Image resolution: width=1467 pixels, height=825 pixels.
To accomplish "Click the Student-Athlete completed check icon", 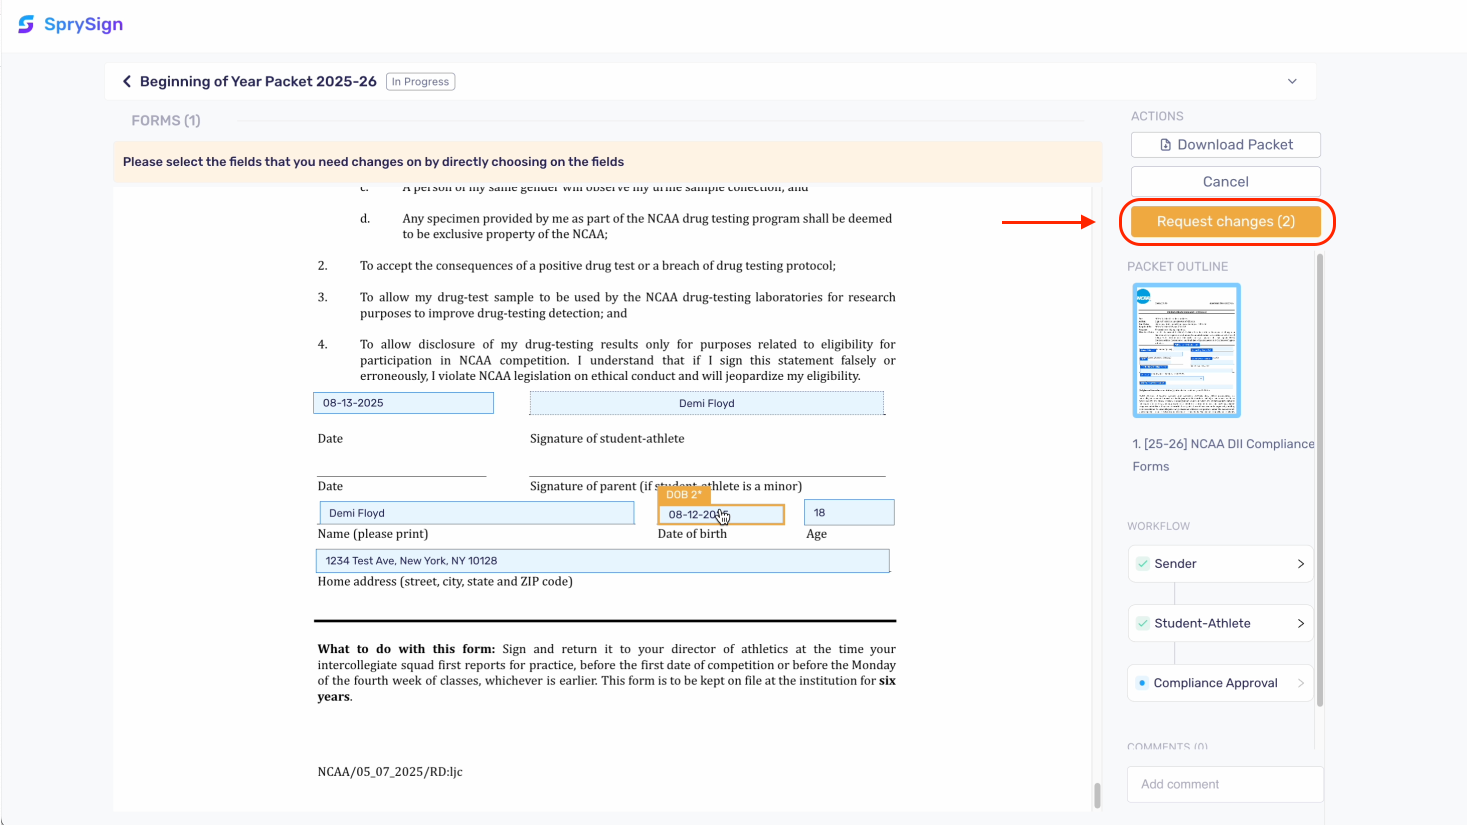I will (1143, 623).
